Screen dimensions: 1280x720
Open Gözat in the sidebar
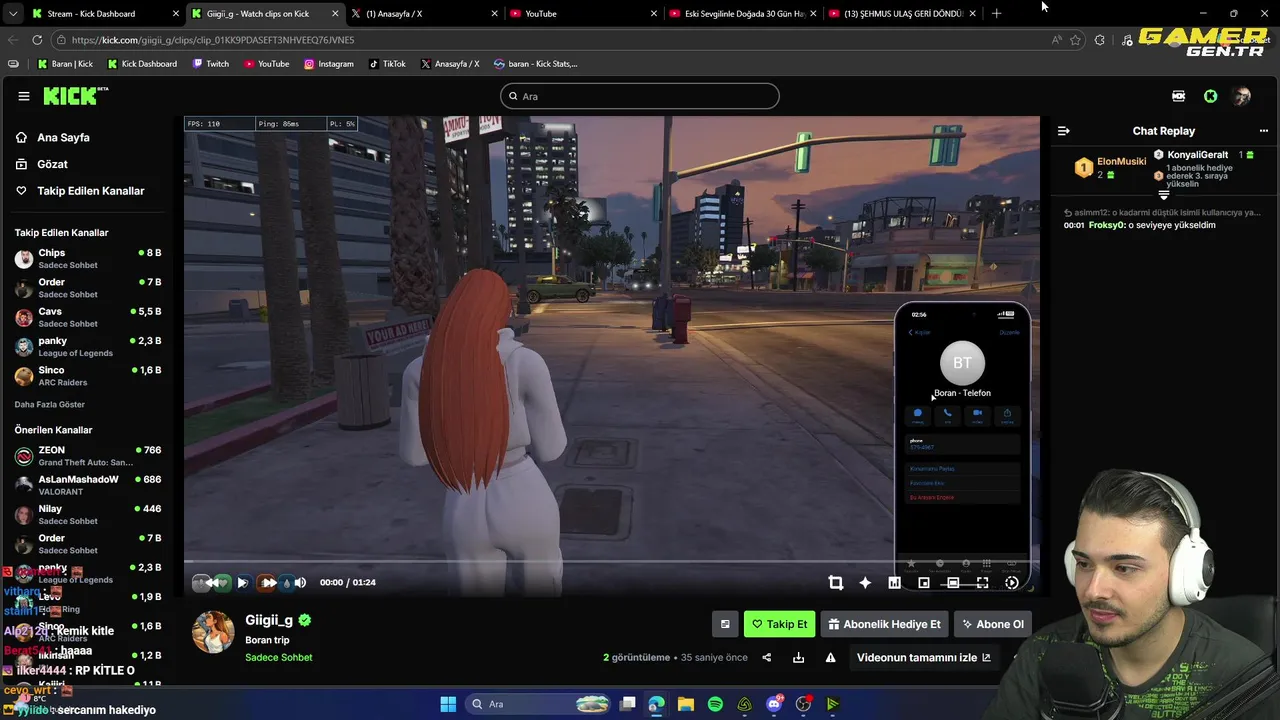tap(52, 164)
